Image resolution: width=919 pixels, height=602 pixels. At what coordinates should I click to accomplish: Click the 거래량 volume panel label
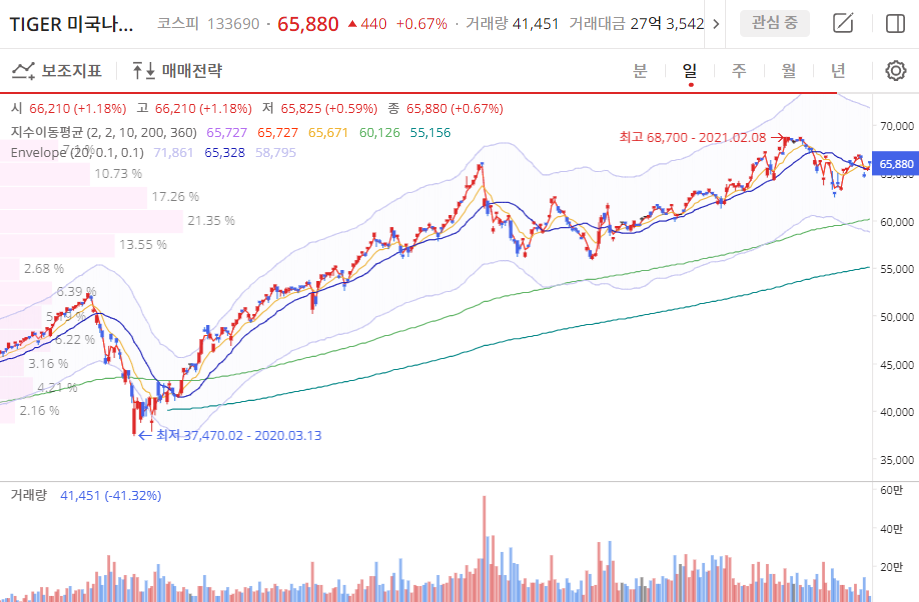click(28, 495)
